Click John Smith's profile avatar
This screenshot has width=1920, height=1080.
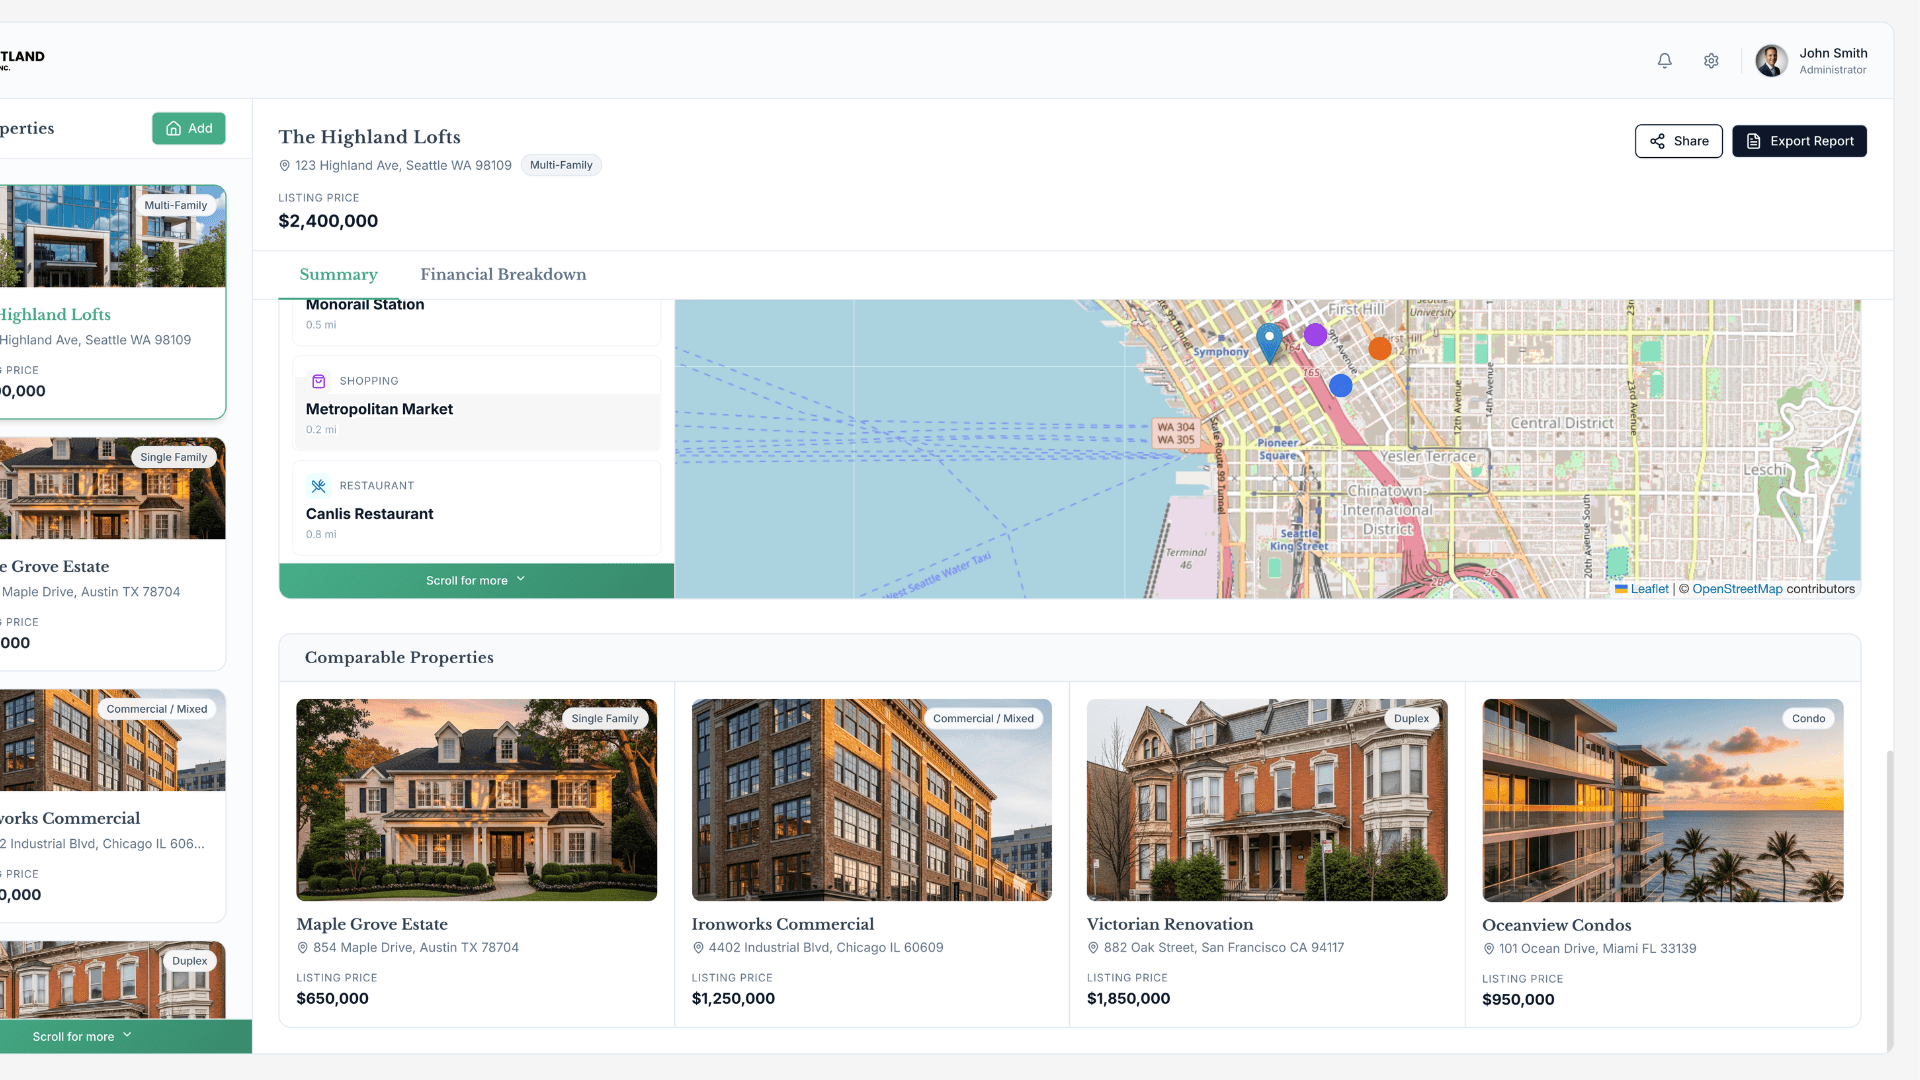(1771, 61)
